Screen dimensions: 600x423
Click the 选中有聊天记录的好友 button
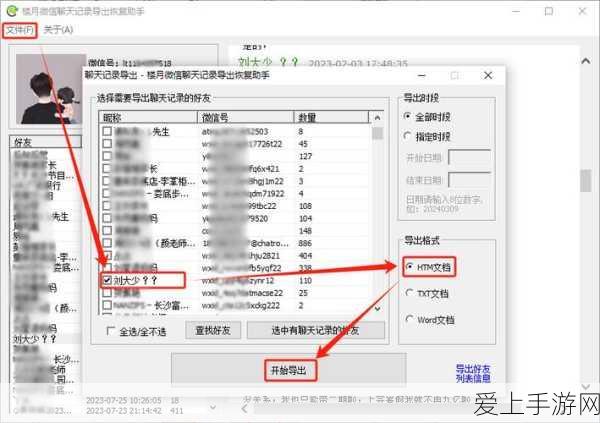point(315,330)
